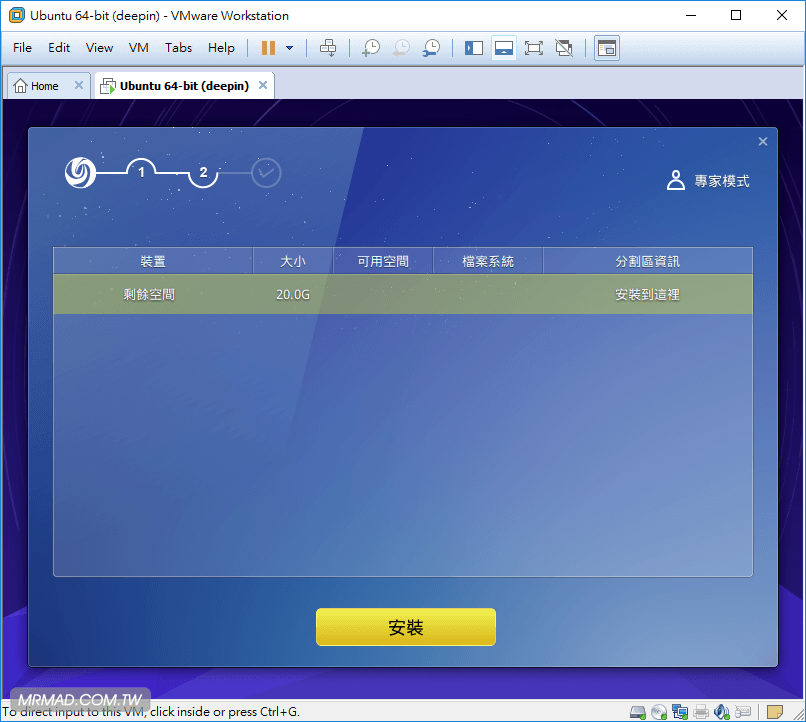Click the network adapter status icon

point(680,712)
